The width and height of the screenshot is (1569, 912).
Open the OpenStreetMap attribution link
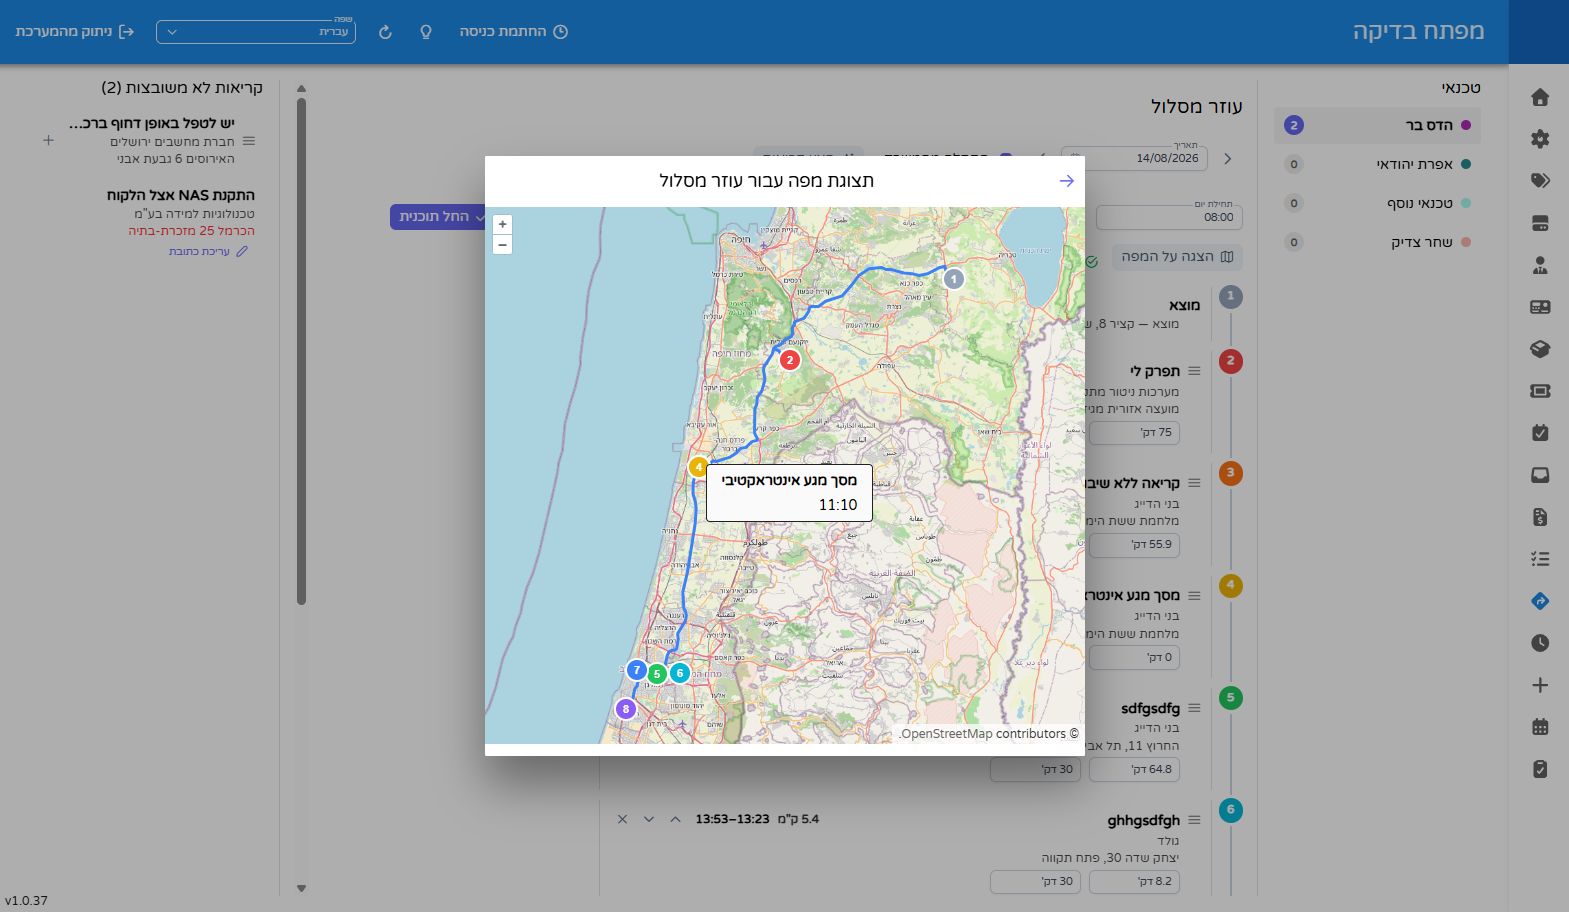(x=948, y=733)
